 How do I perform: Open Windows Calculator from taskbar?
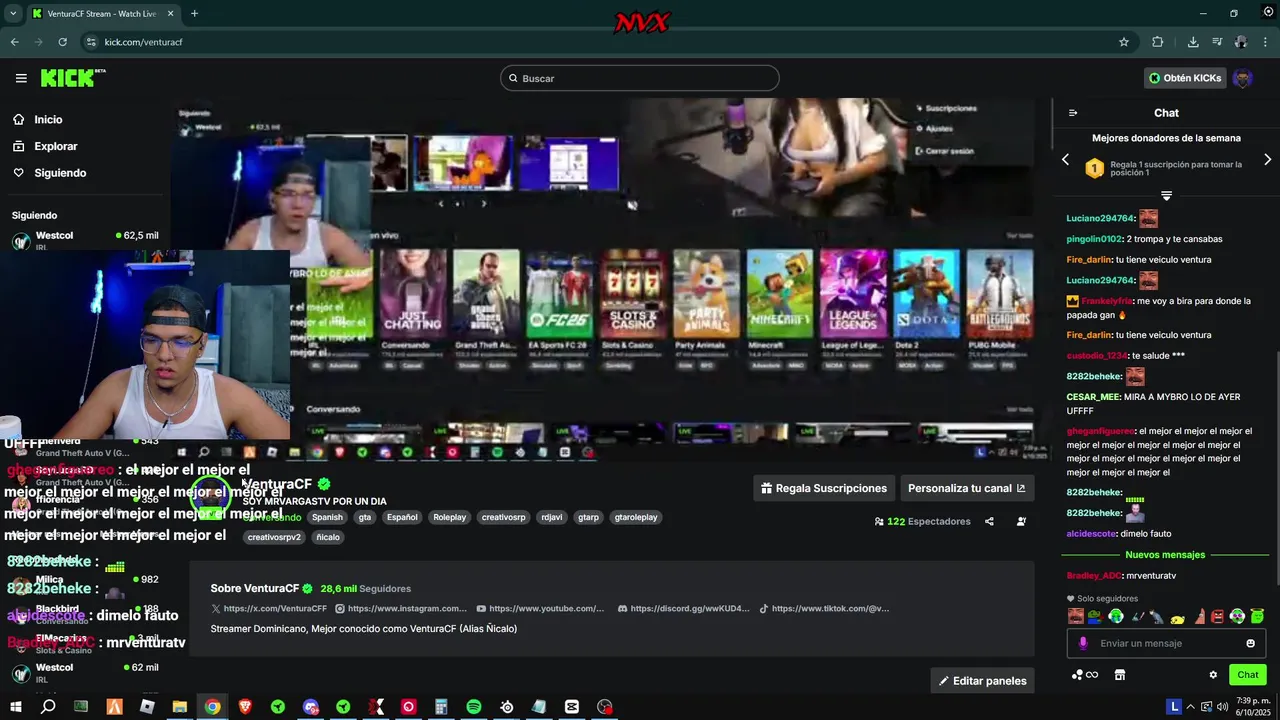click(x=441, y=707)
